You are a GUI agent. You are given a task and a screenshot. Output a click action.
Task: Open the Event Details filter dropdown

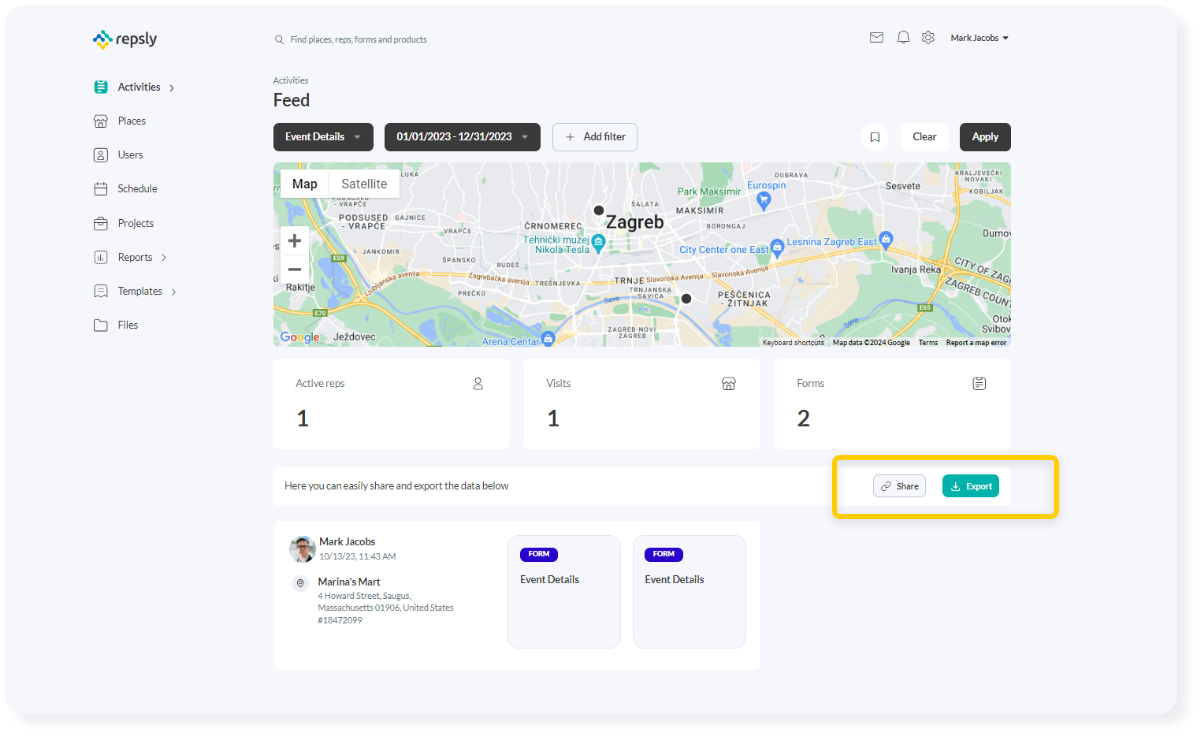point(323,137)
